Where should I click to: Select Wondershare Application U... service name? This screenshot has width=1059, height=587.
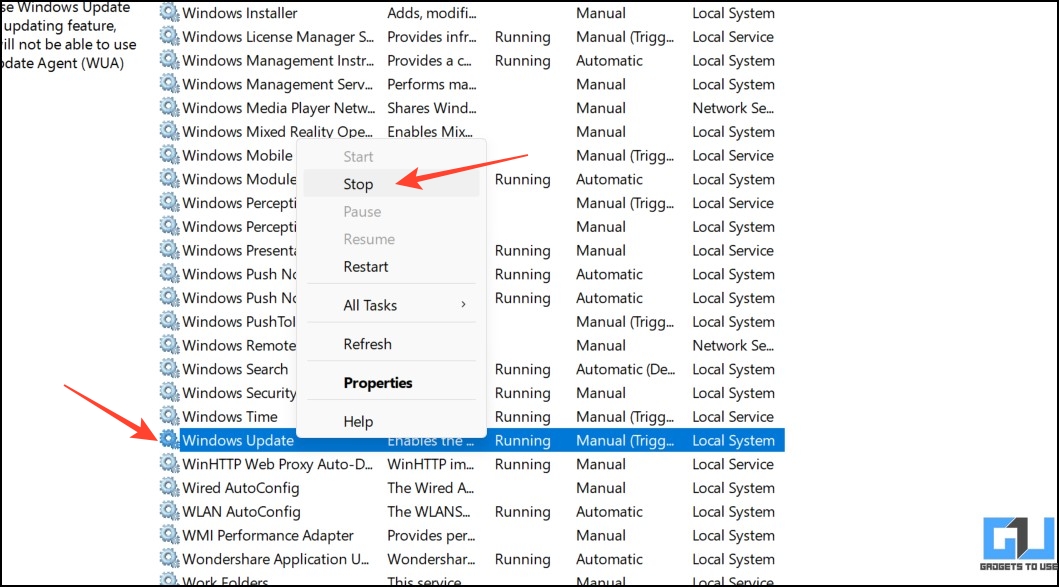click(276, 559)
